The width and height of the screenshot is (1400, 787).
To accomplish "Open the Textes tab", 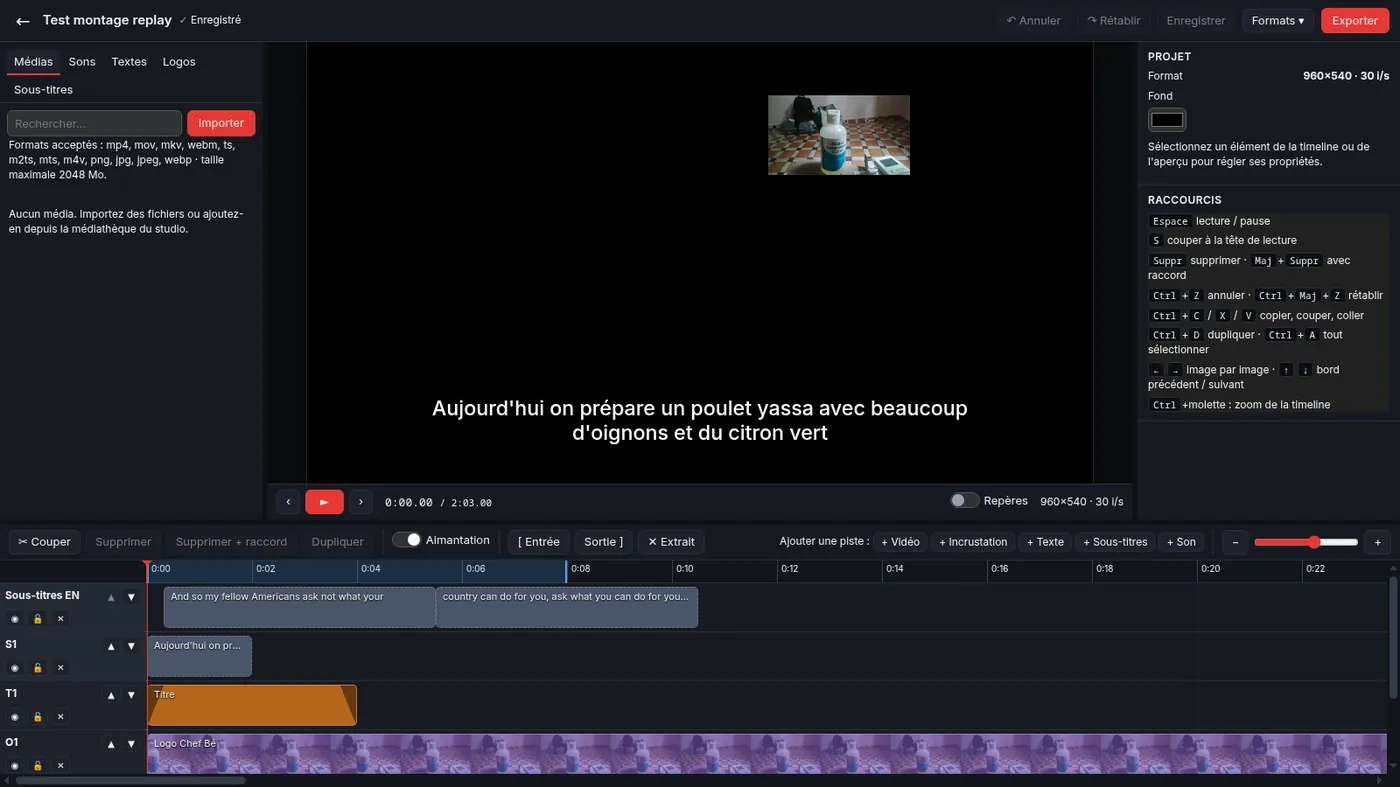I will click(x=129, y=62).
